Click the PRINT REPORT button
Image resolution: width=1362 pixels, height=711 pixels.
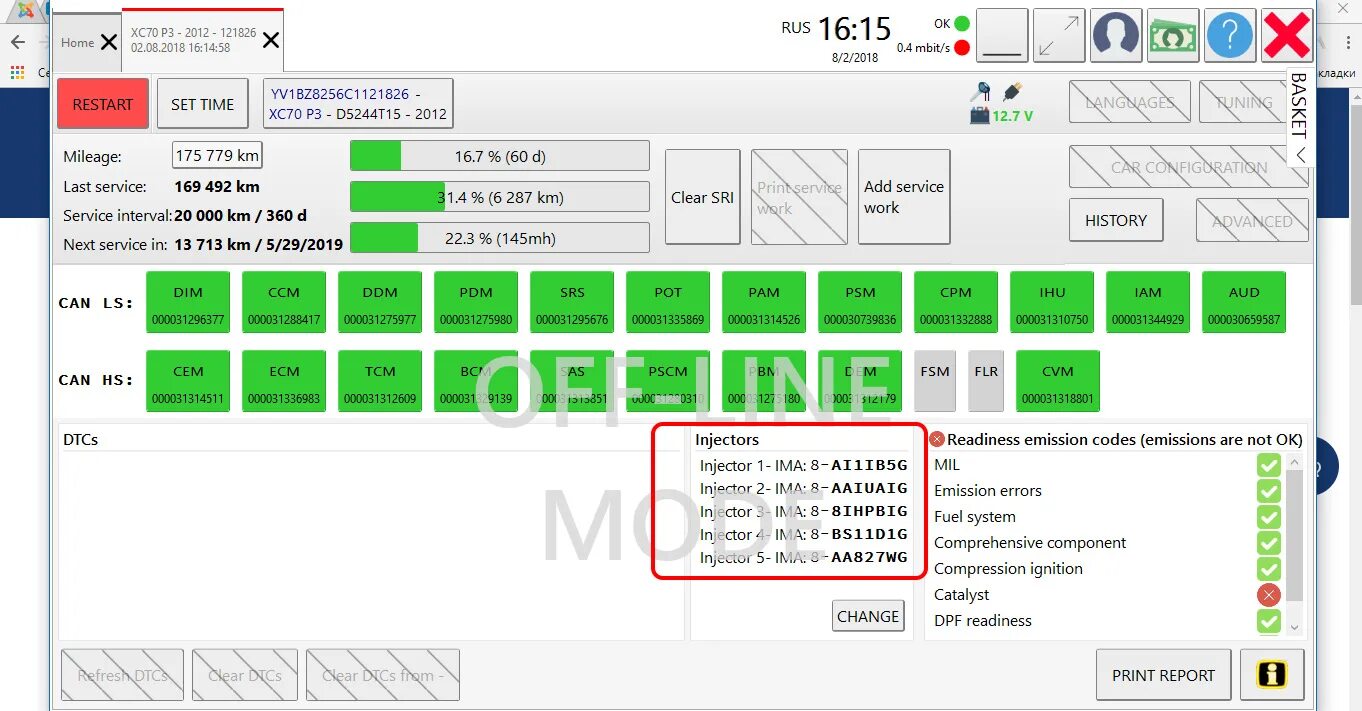pos(1163,675)
